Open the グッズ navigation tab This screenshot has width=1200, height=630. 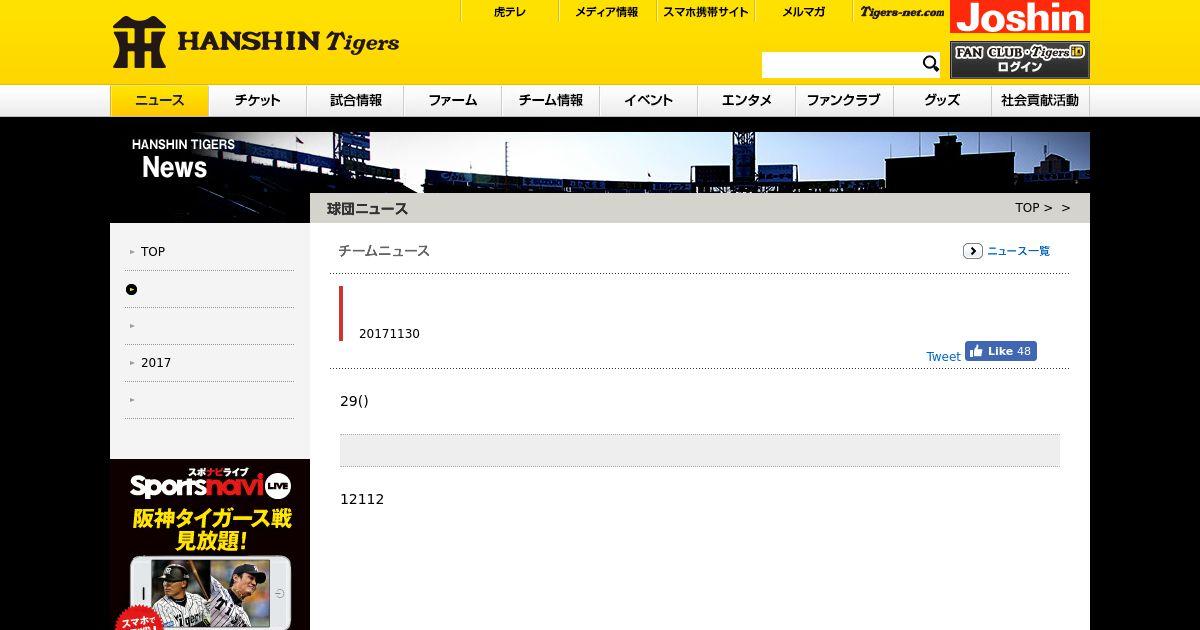pyautogui.click(x=942, y=101)
